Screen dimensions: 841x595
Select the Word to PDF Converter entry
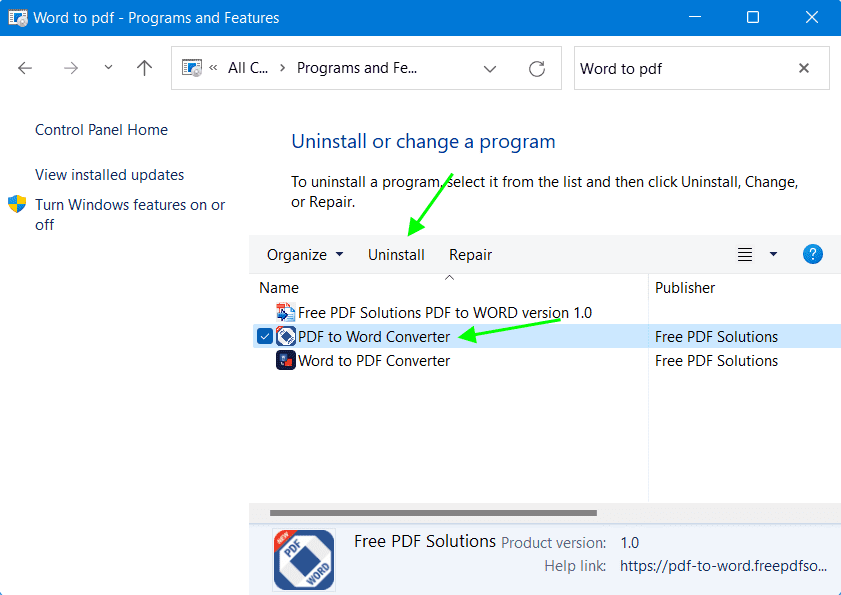point(374,361)
